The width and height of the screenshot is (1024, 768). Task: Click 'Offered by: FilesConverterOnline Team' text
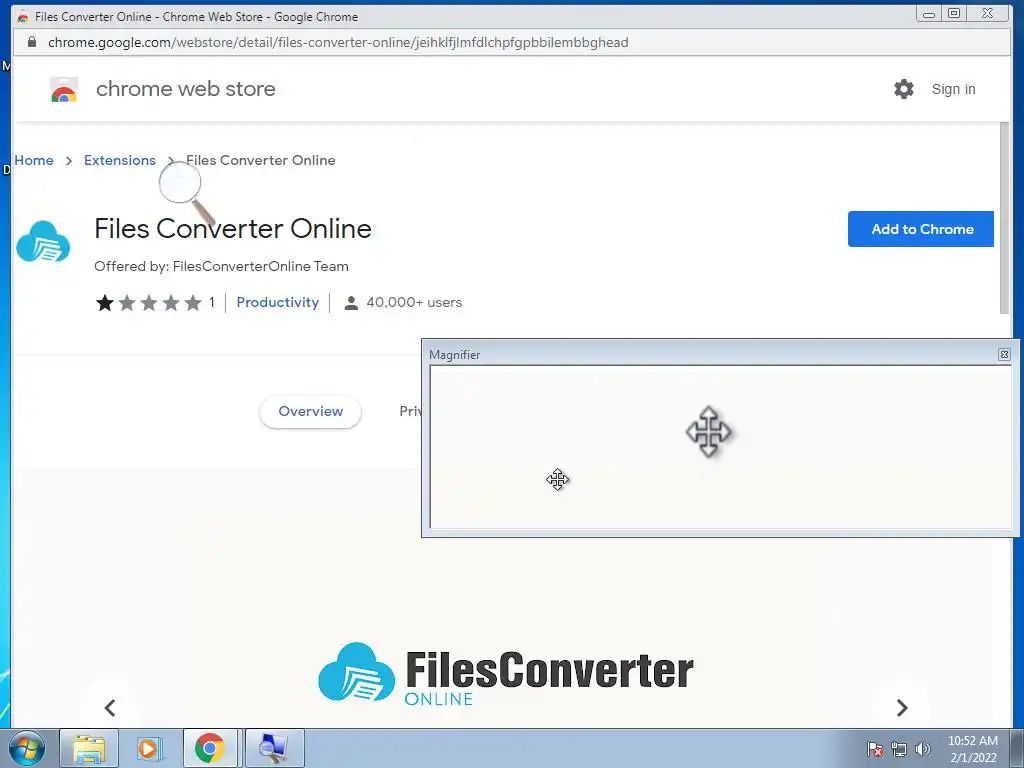(x=221, y=266)
